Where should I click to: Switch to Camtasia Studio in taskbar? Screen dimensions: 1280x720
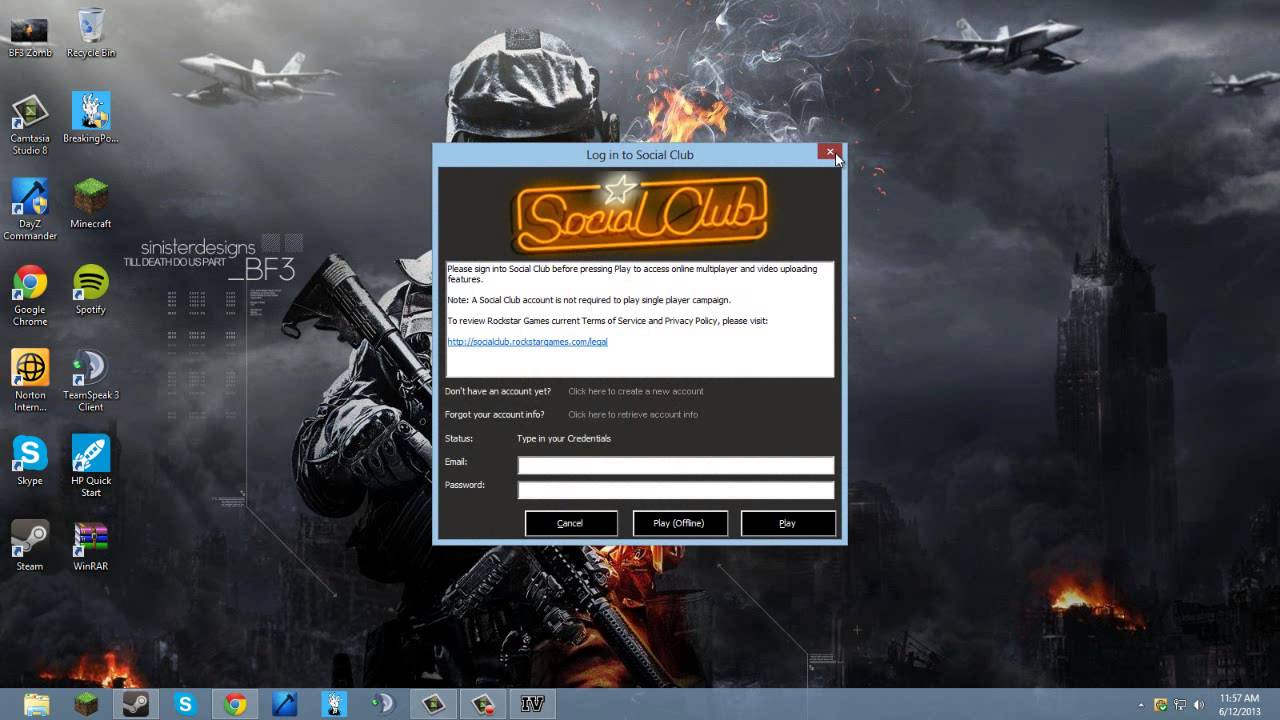[x=433, y=704]
